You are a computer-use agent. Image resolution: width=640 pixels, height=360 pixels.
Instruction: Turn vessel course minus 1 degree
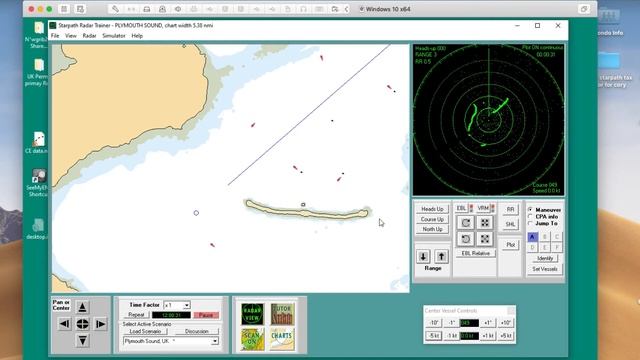click(451, 323)
